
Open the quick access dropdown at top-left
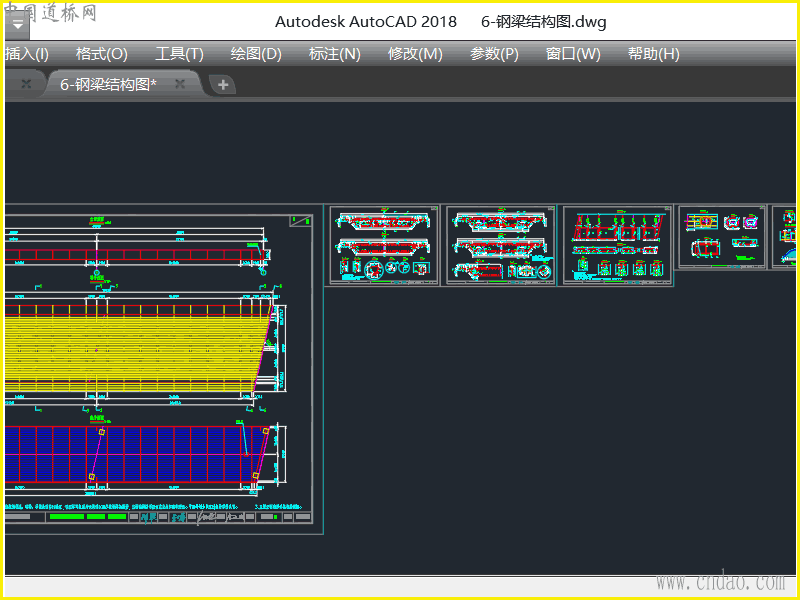(18, 23)
